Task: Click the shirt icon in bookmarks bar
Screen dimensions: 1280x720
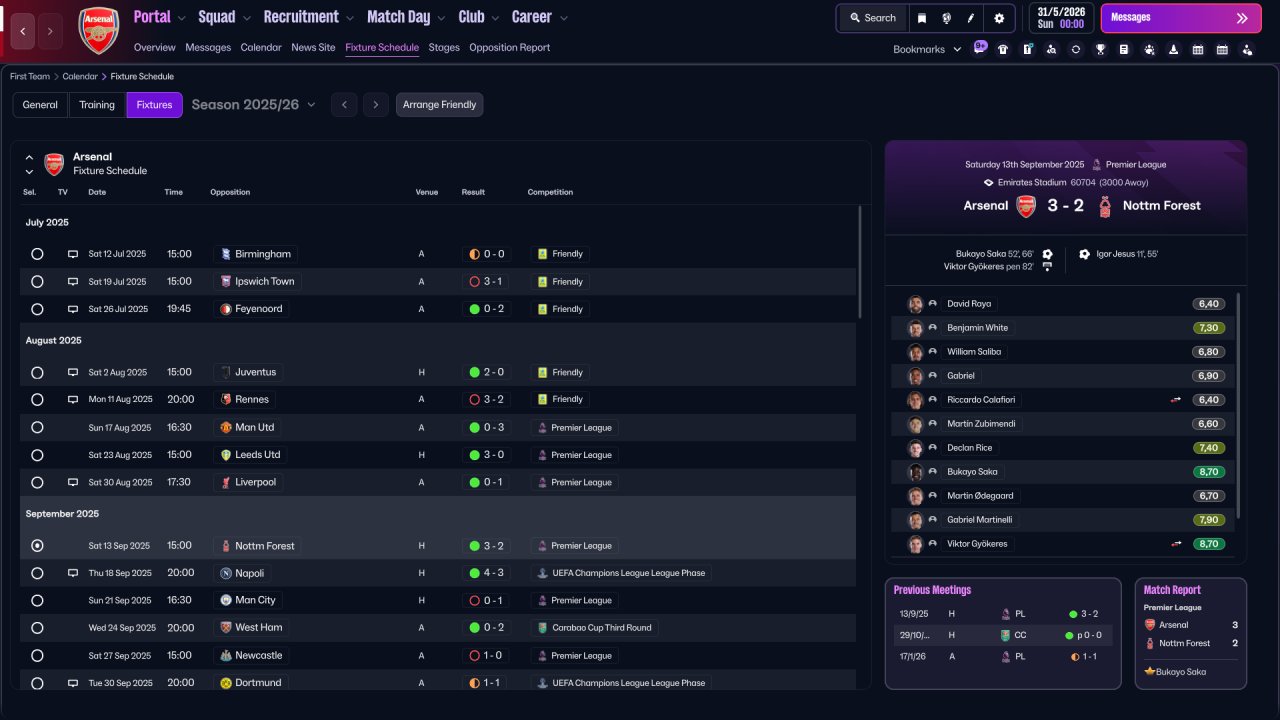Action: (1003, 49)
